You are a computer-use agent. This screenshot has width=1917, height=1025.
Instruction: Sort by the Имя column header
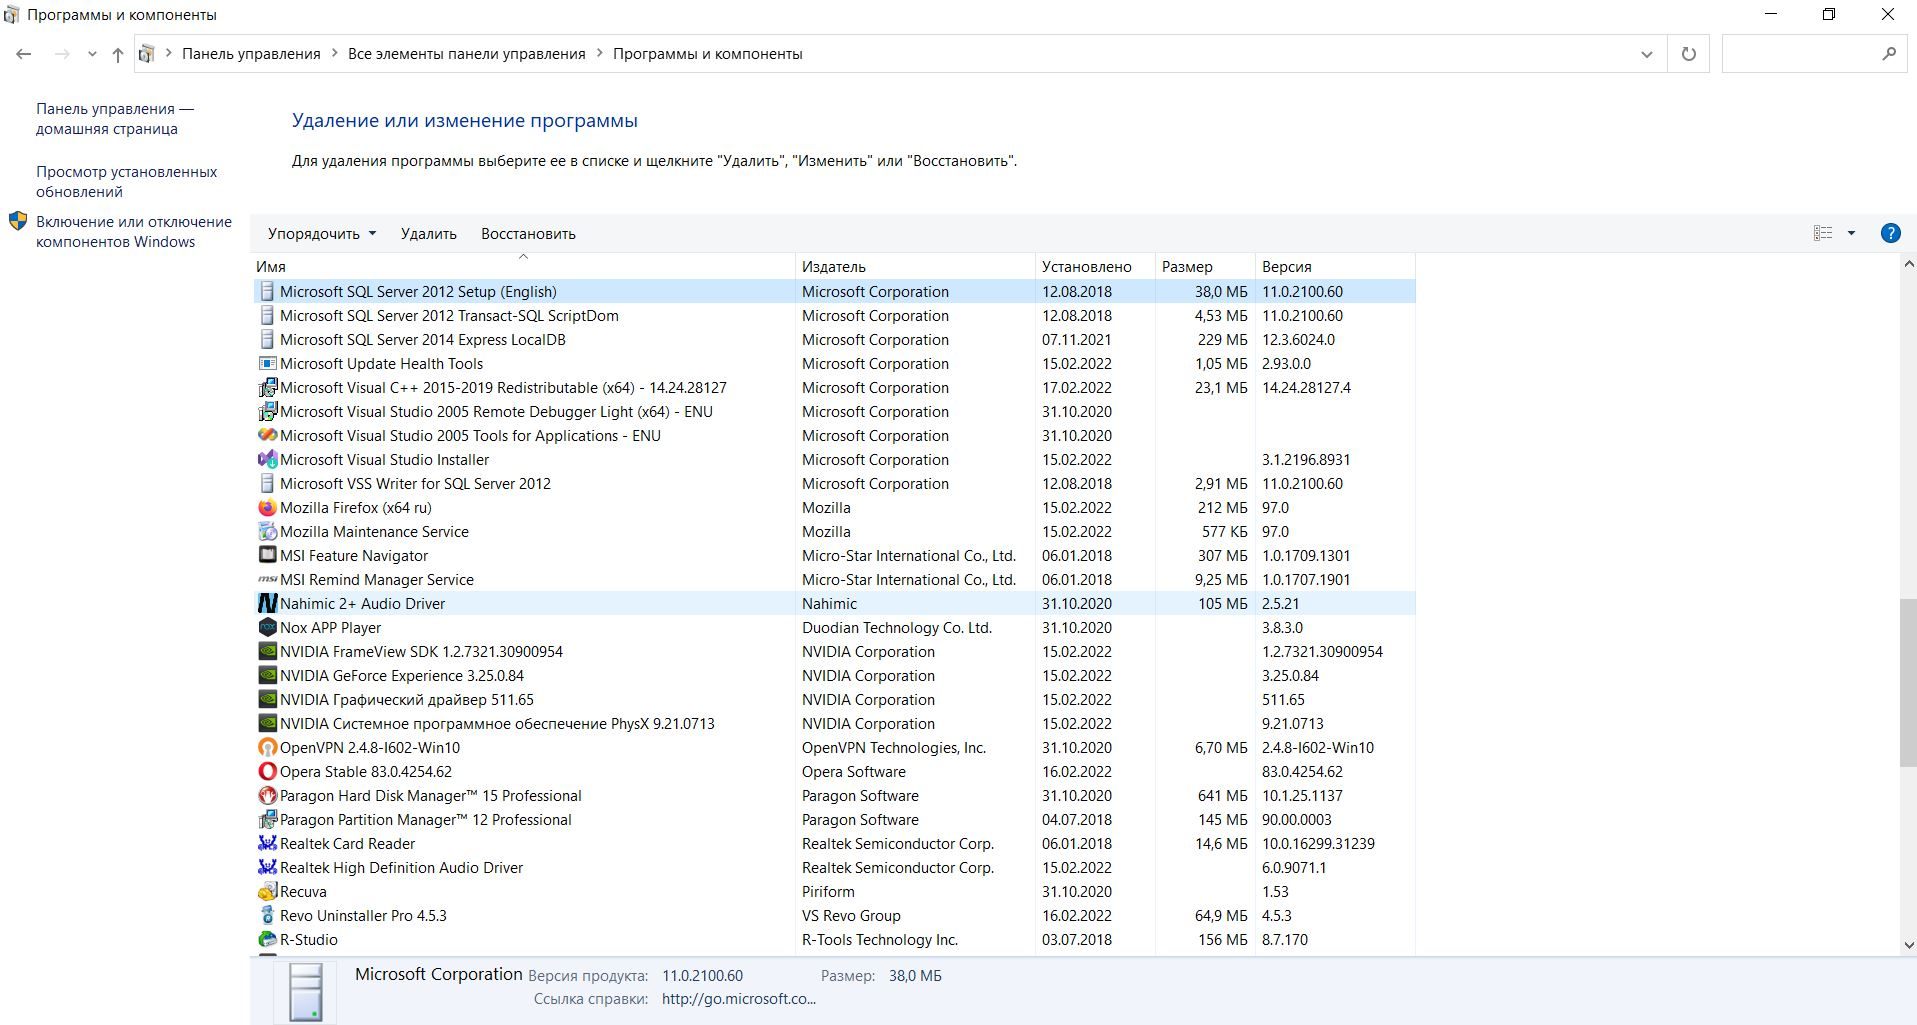(524, 267)
